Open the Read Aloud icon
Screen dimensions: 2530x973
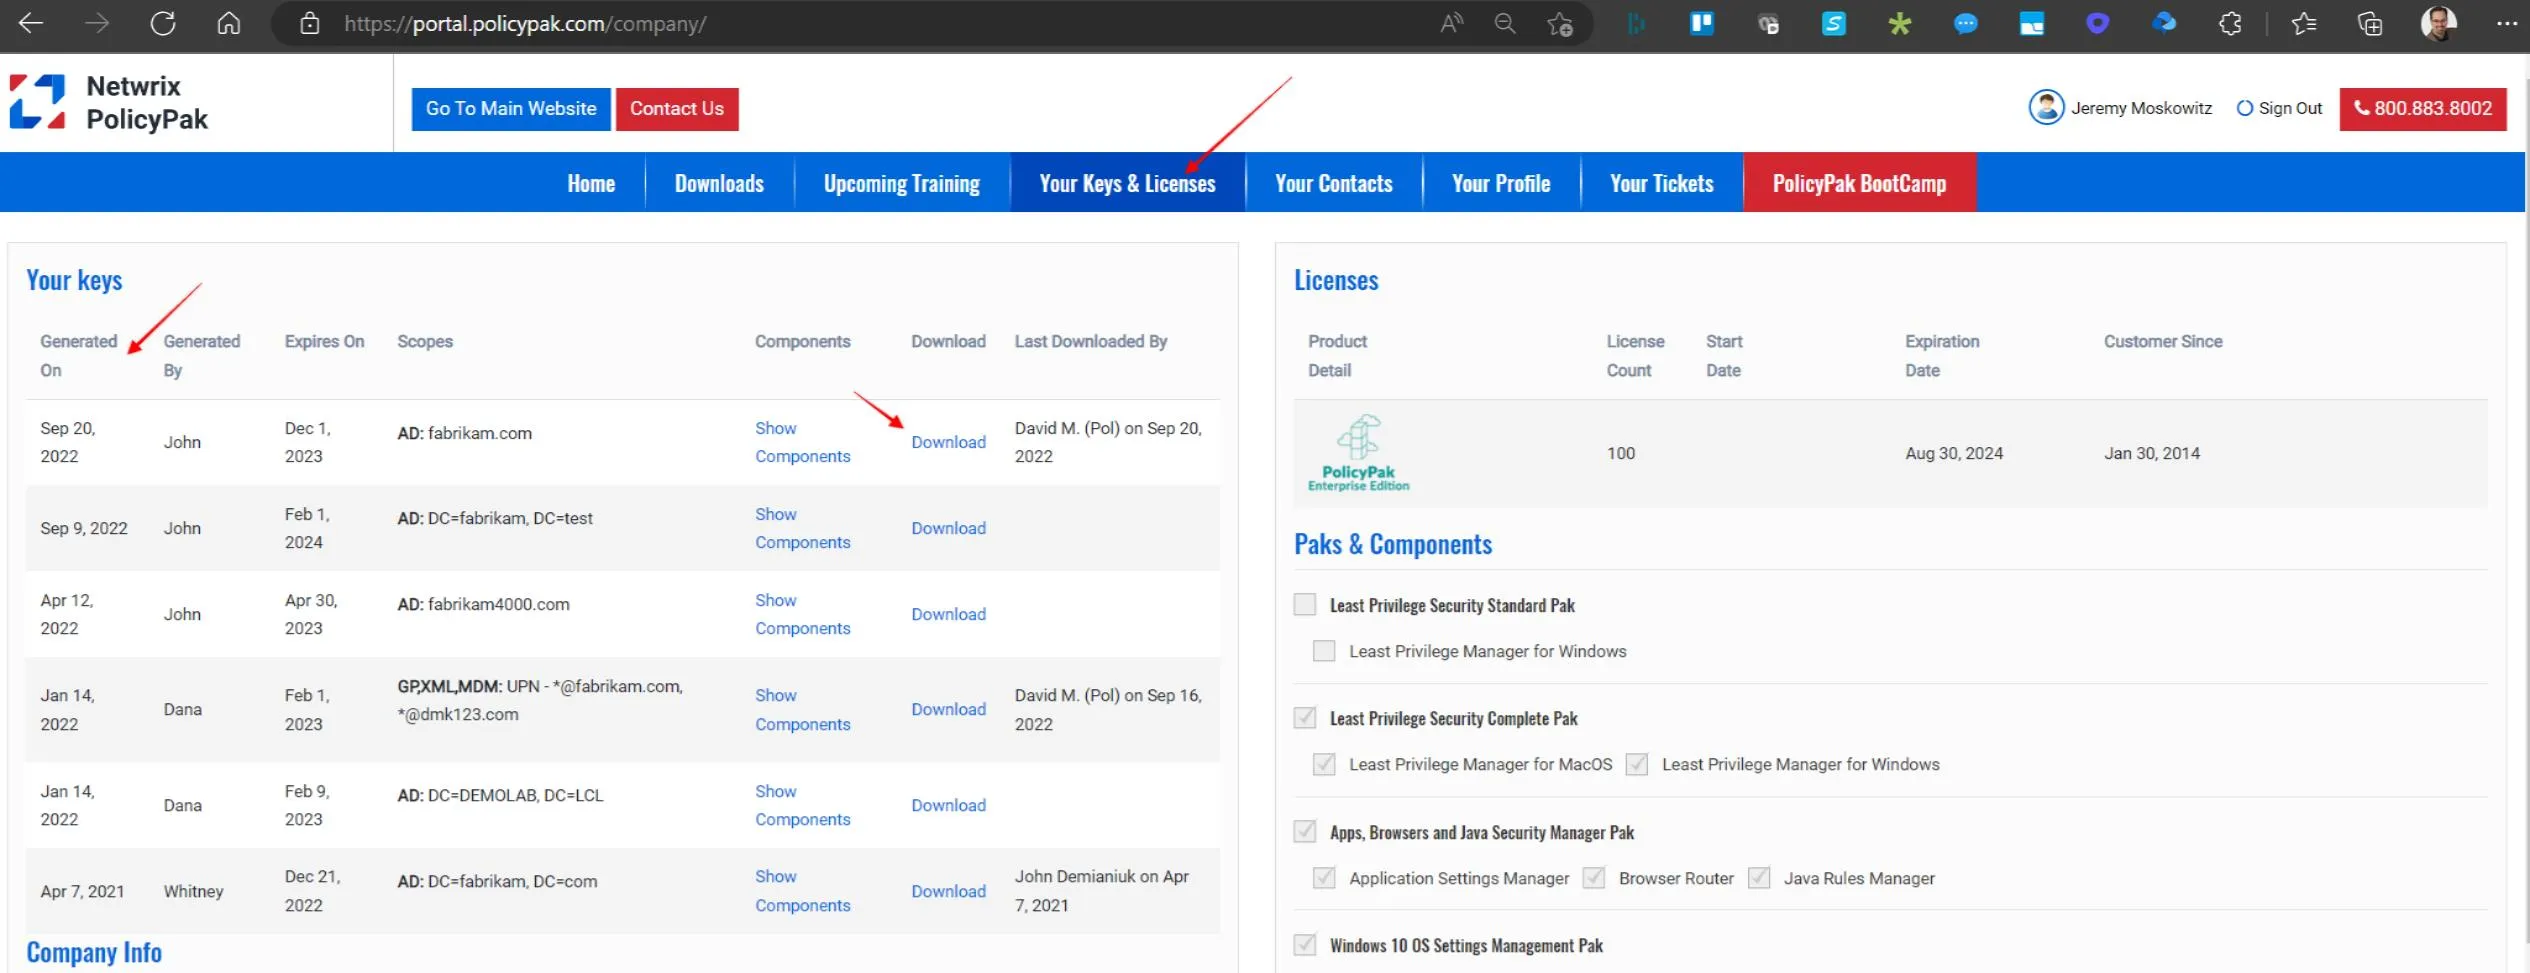tap(1451, 24)
